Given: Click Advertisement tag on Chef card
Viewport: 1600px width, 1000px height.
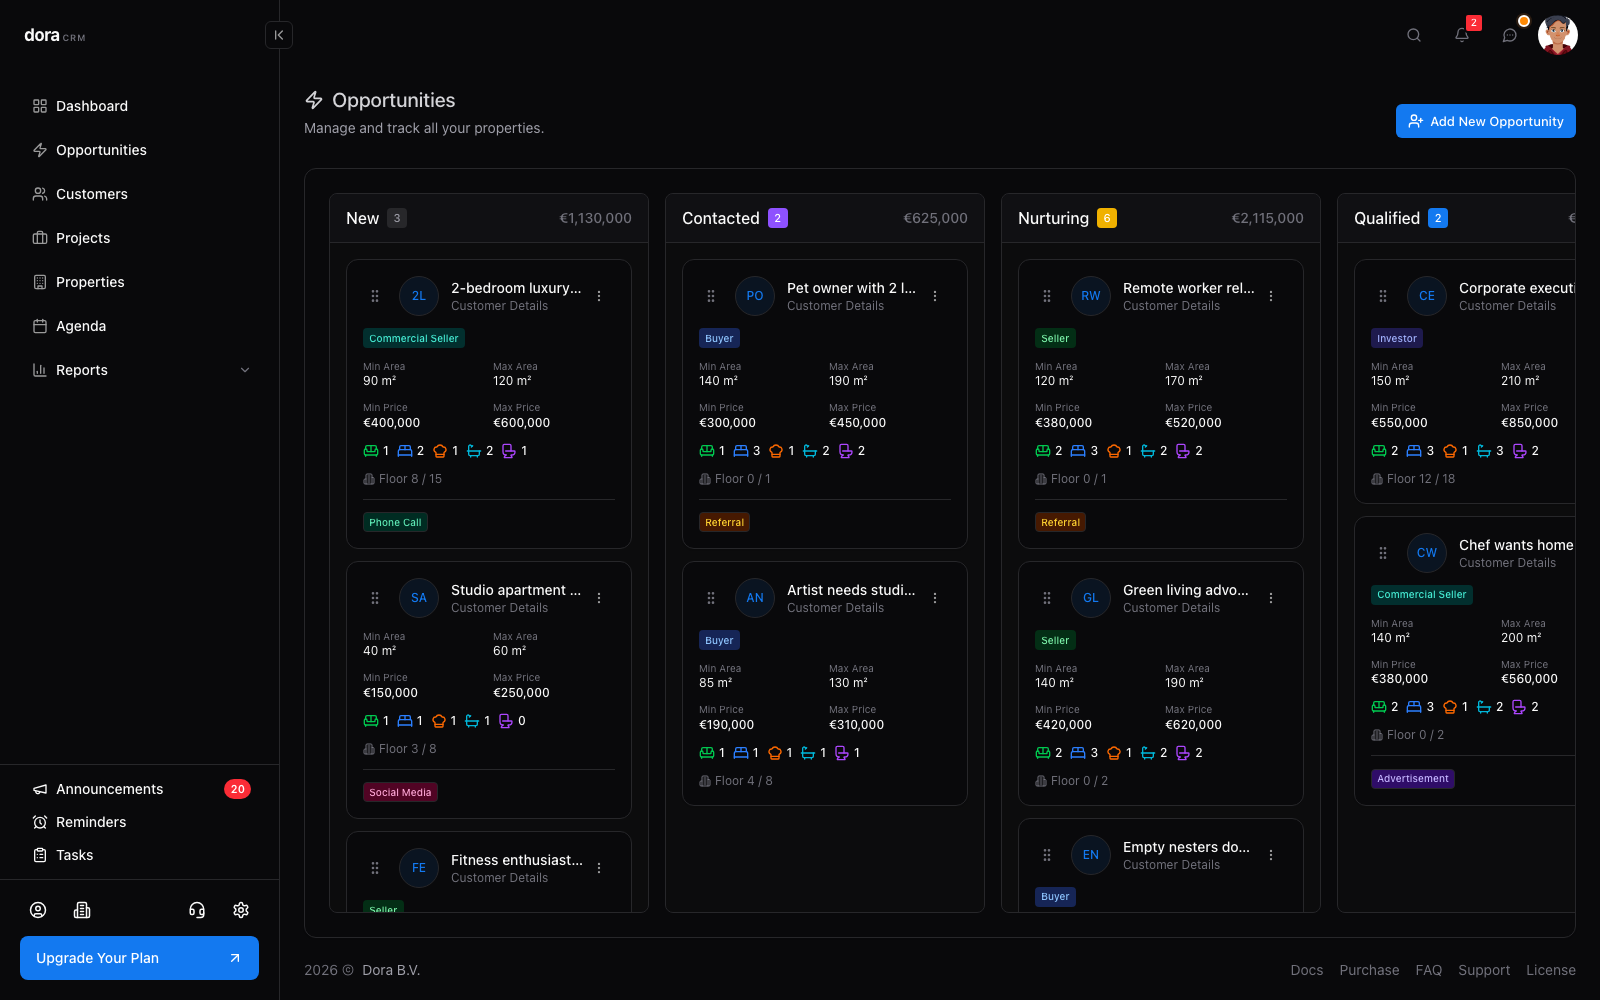Looking at the screenshot, I should [1412, 779].
